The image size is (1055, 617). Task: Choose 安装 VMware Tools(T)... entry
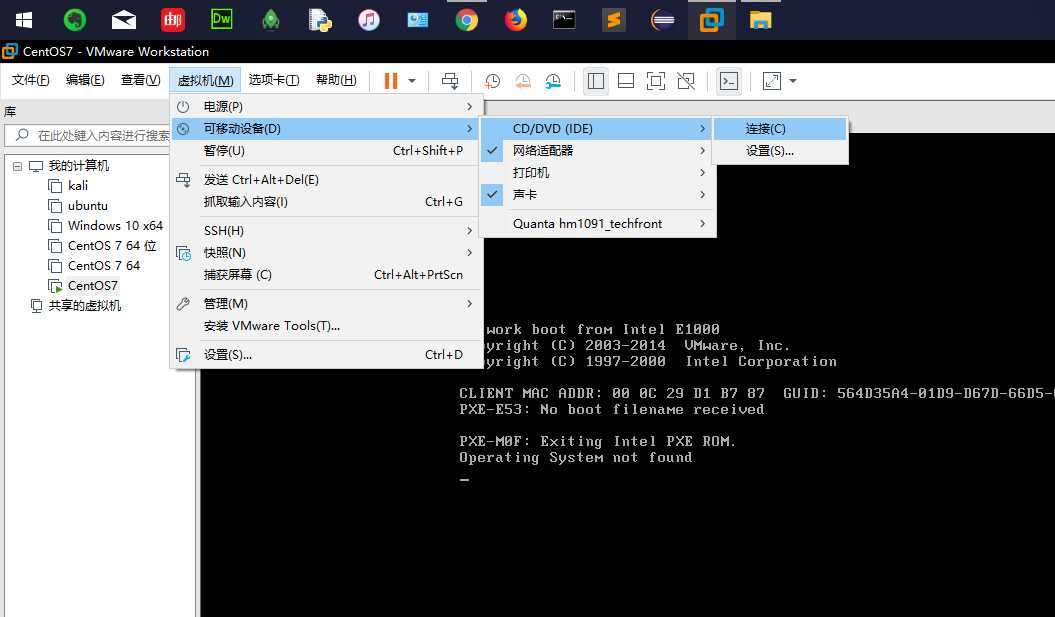(326, 326)
